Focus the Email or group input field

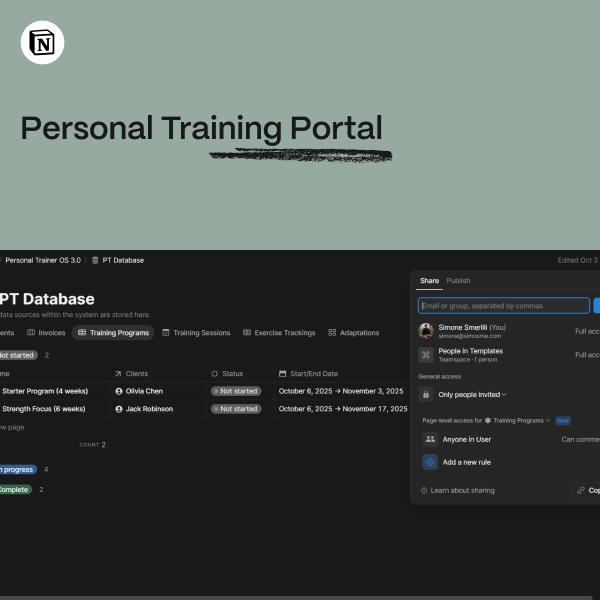pos(504,306)
